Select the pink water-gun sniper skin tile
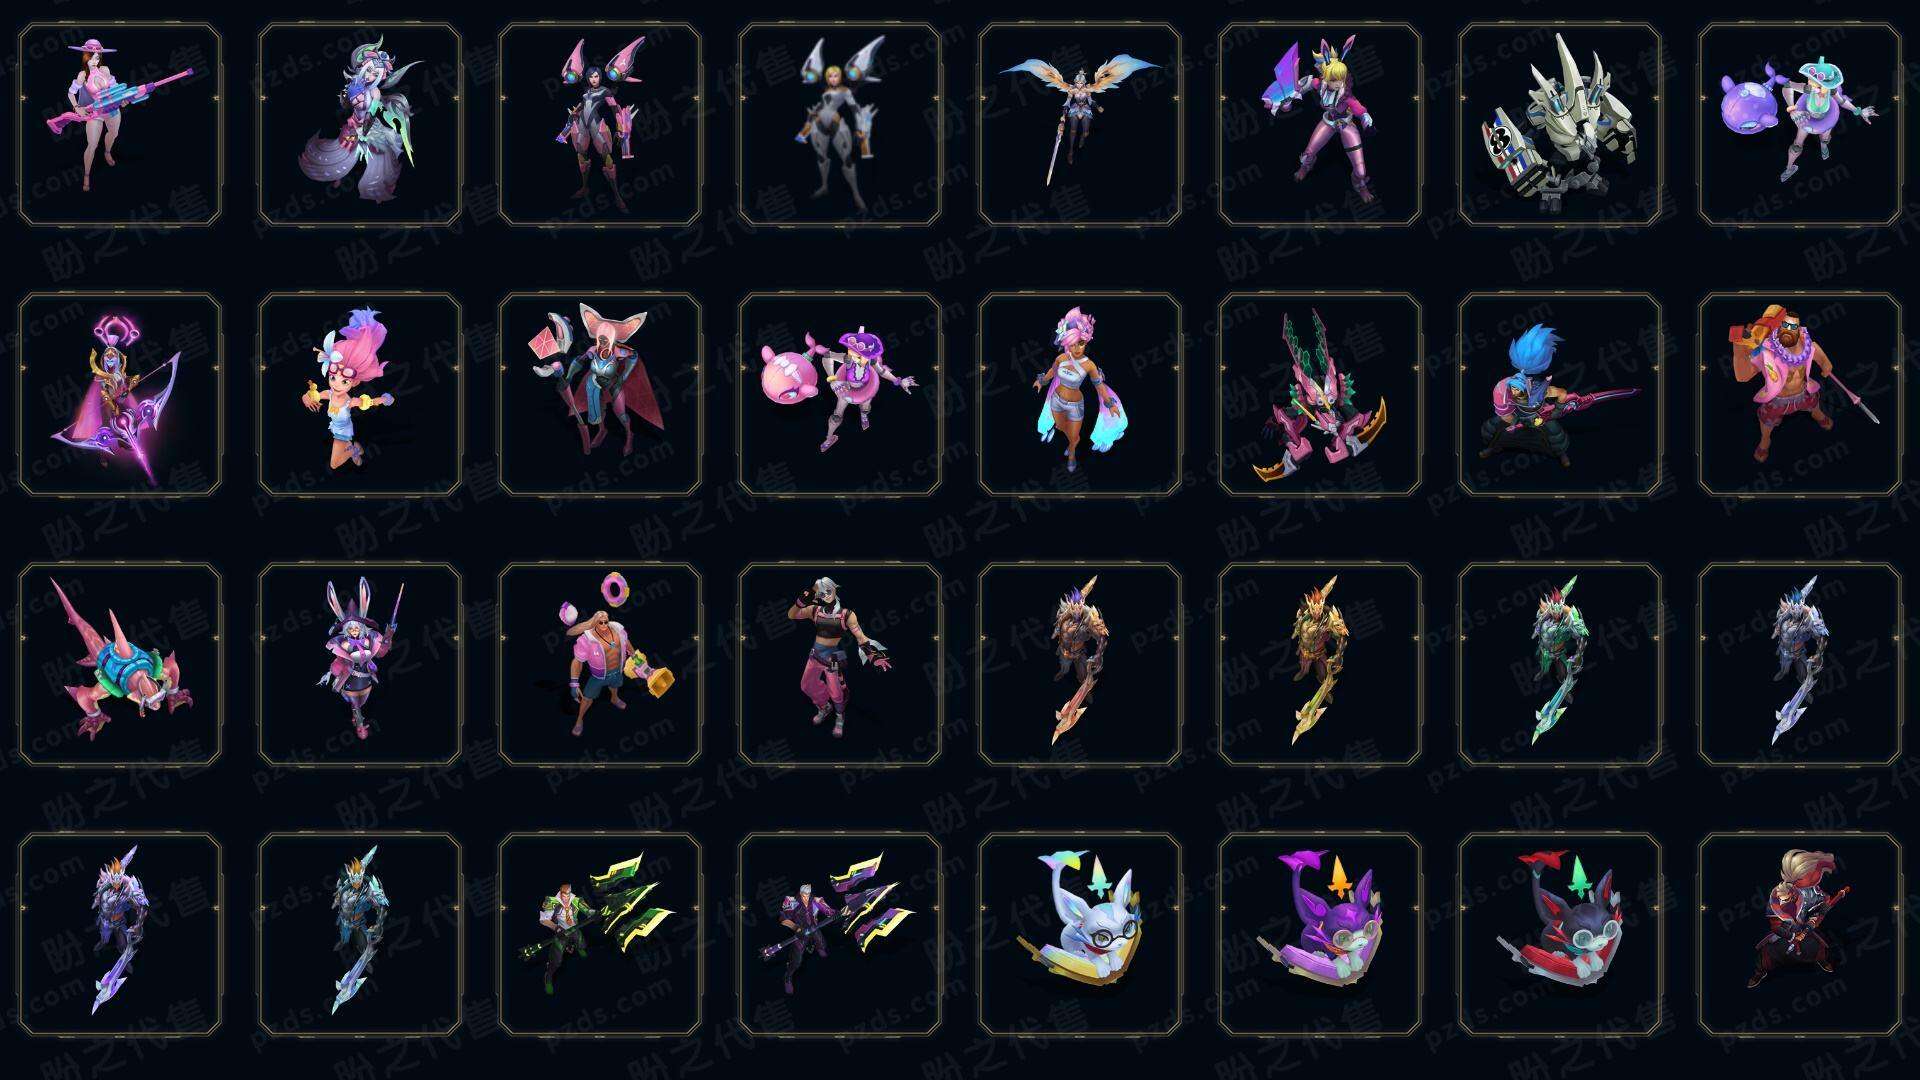This screenshot has width=1920, height=1080. coord(120,124)
